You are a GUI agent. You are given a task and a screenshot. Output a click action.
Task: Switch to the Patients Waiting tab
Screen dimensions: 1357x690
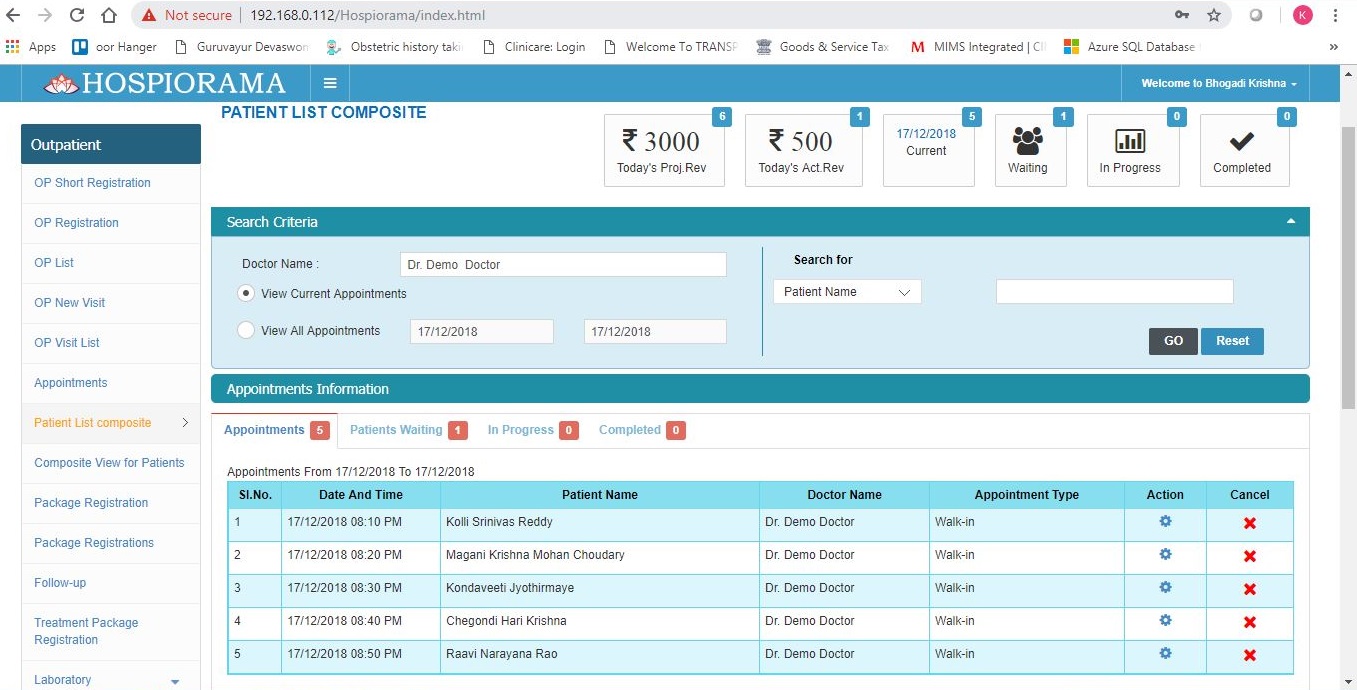tap(396, 429)
